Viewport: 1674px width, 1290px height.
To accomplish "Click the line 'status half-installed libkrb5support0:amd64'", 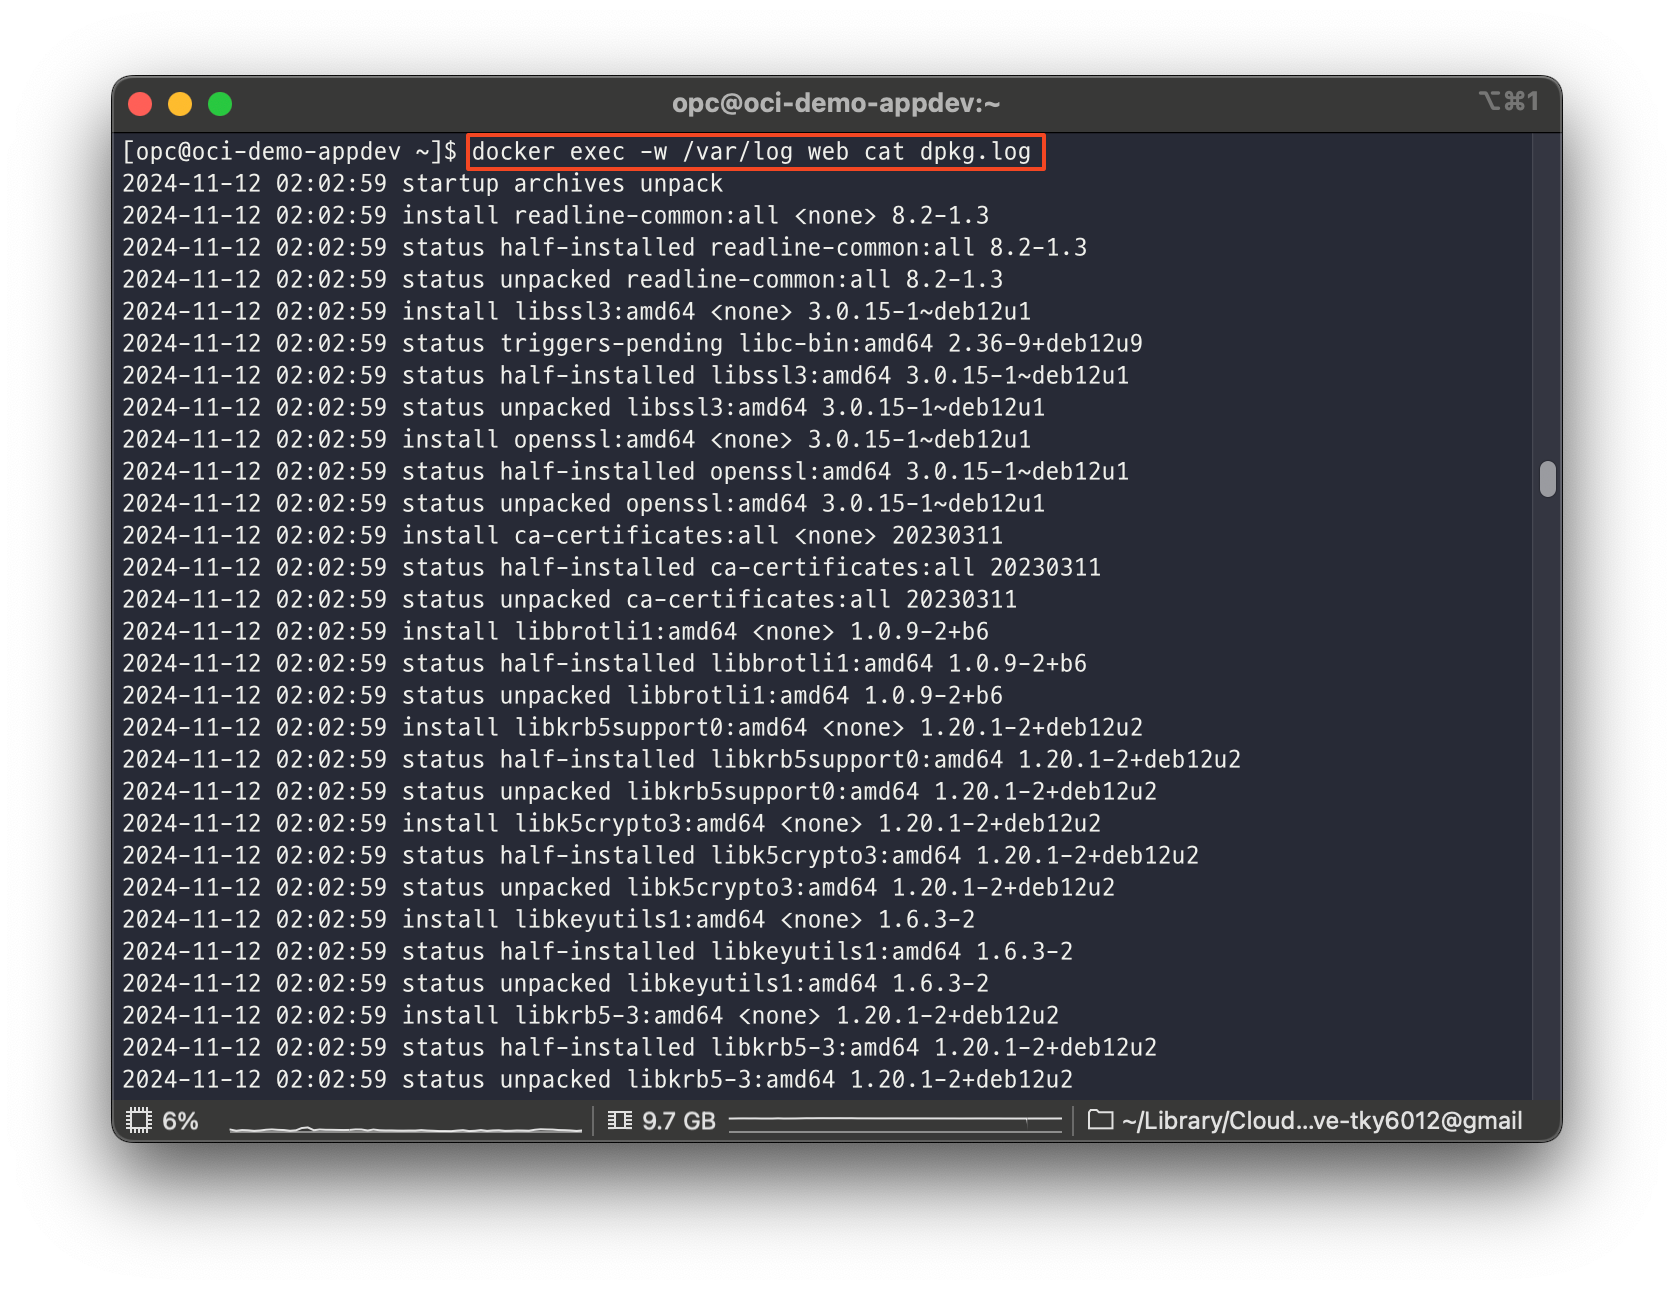I will click(682, 760).
